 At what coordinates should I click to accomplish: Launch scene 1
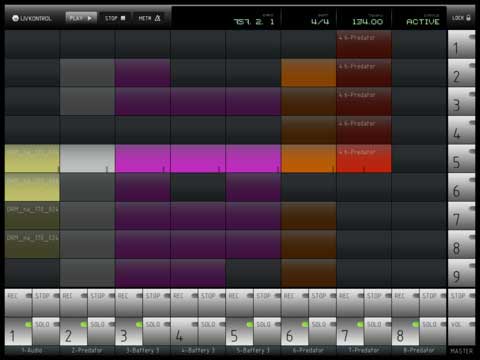pyautogui.click(x=461, y=45)
